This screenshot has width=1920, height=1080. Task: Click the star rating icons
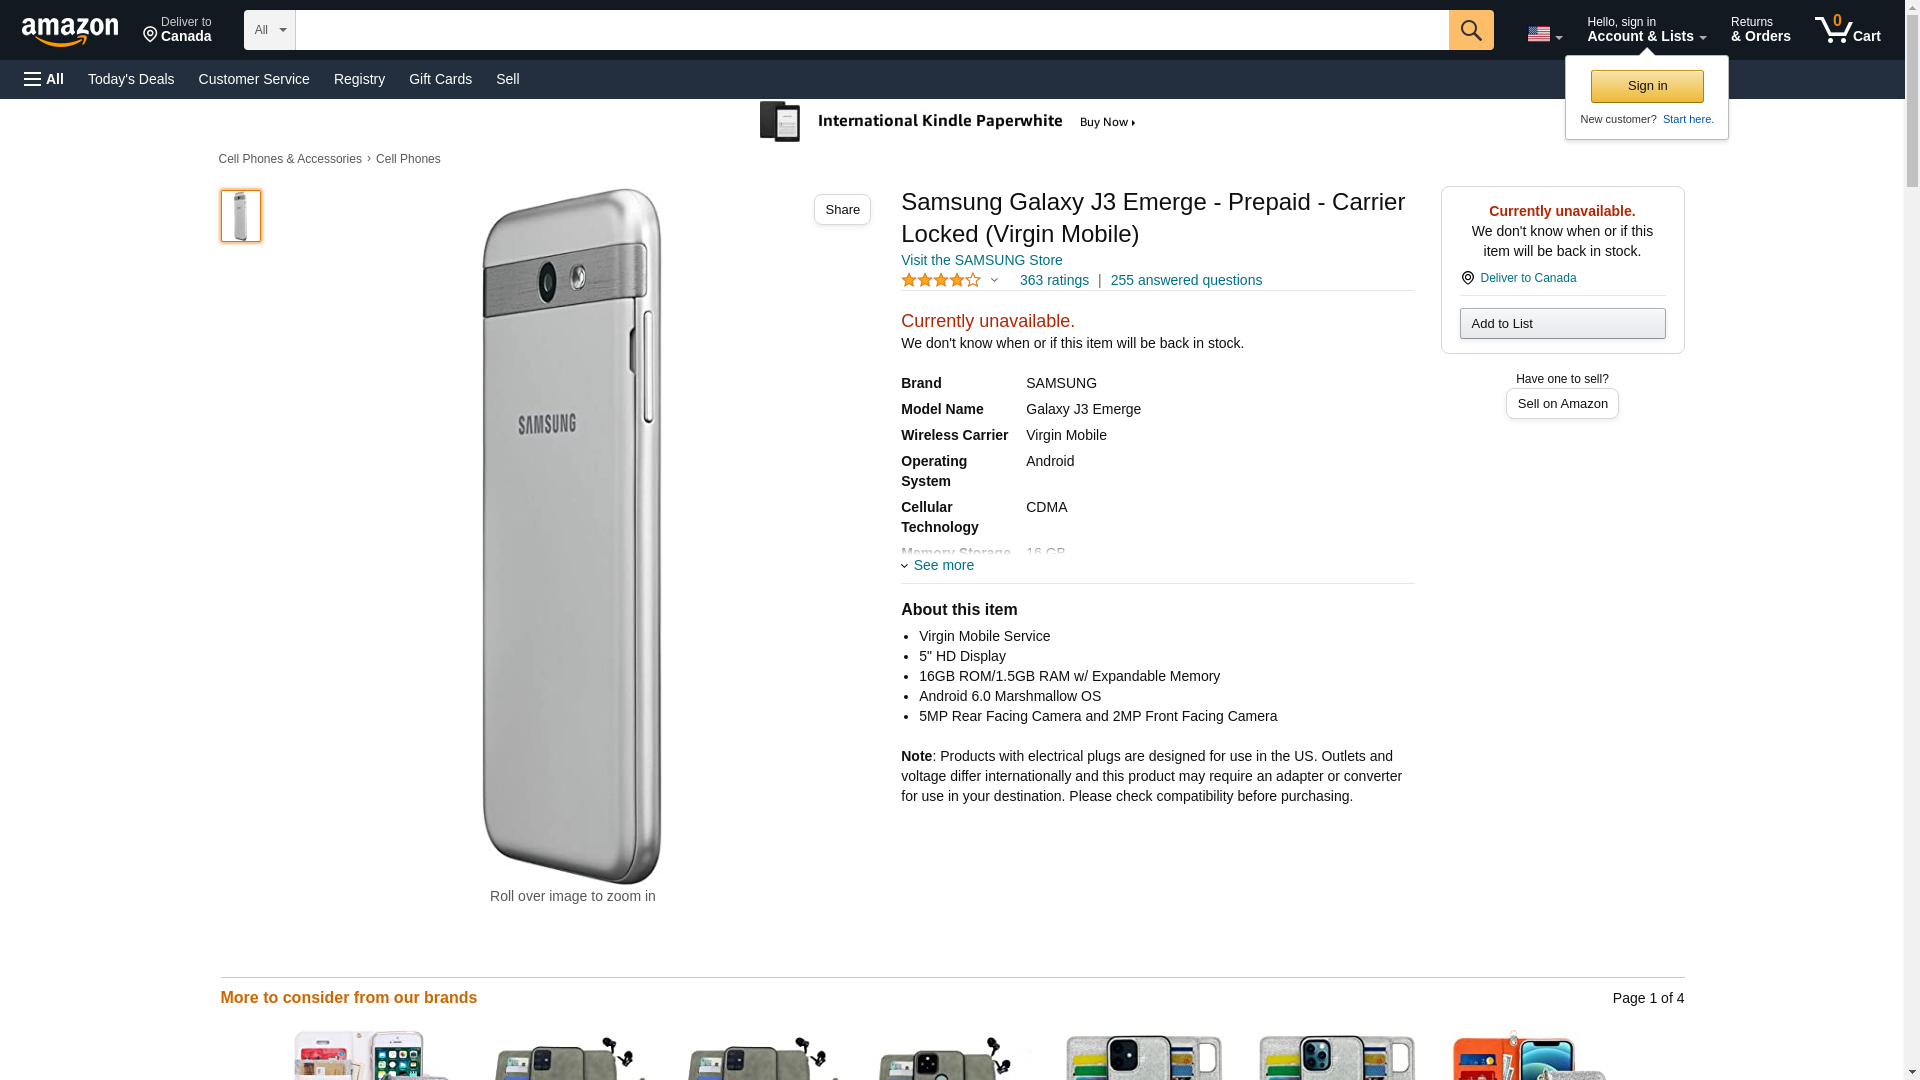[941, 281]
